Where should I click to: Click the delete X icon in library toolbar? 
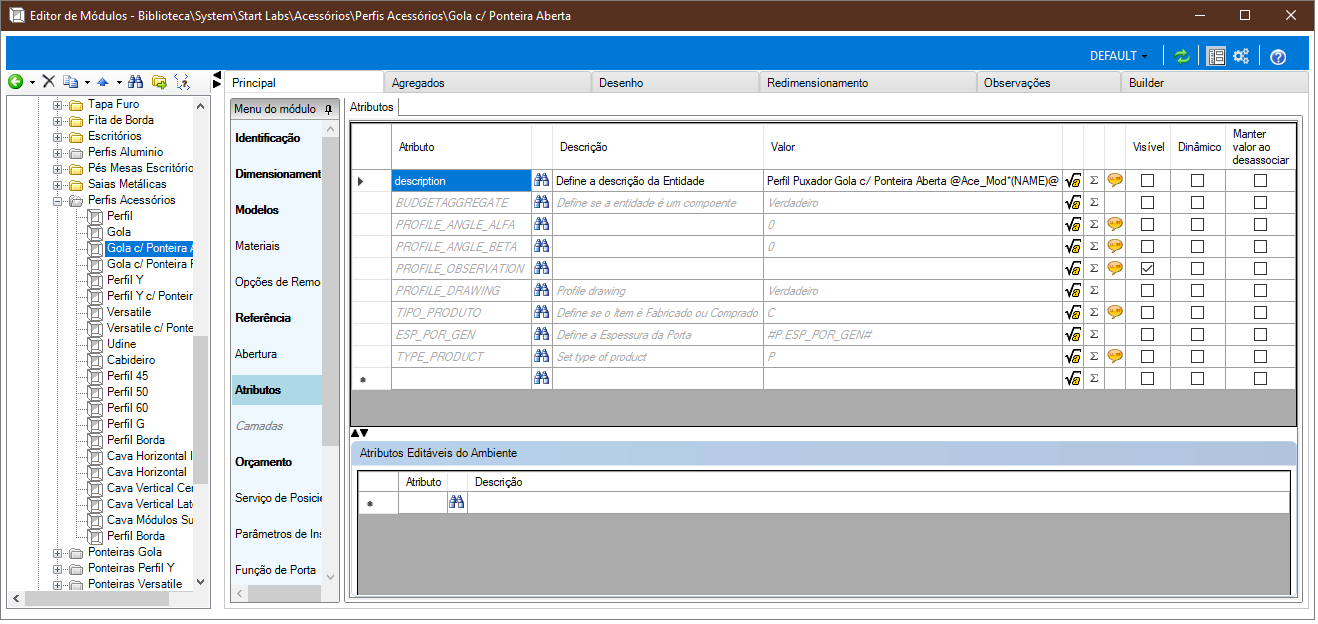tap(48, 82)
